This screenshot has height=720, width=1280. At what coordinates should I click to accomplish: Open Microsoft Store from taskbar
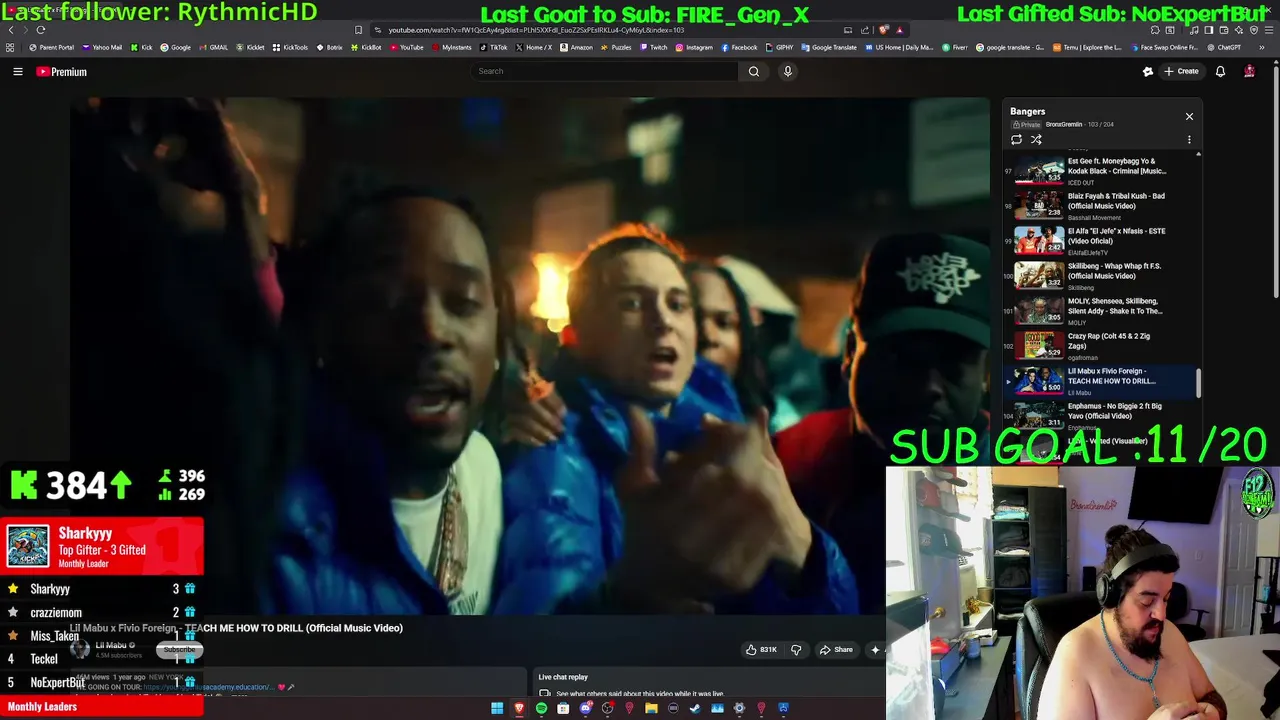tap(563, 709)
